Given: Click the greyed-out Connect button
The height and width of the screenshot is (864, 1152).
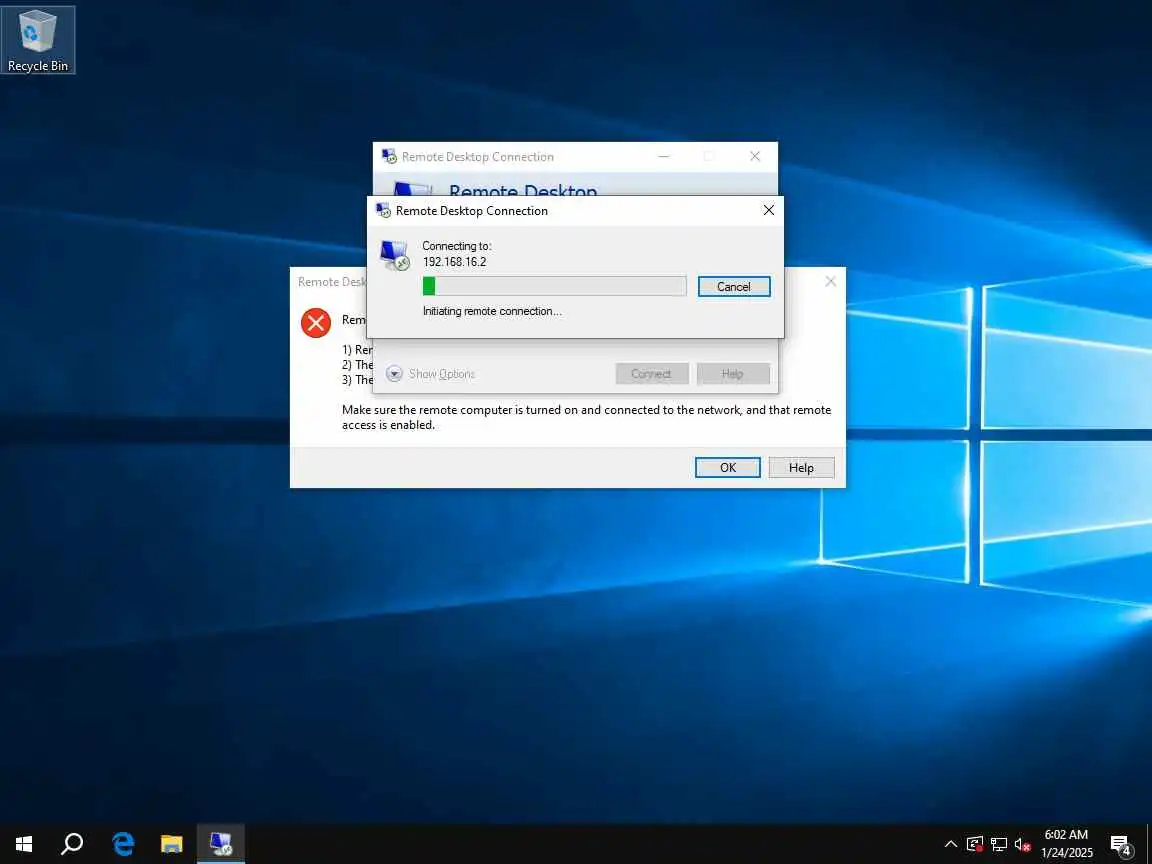Looking at the screenshot, I should click(x=651, y=374).
